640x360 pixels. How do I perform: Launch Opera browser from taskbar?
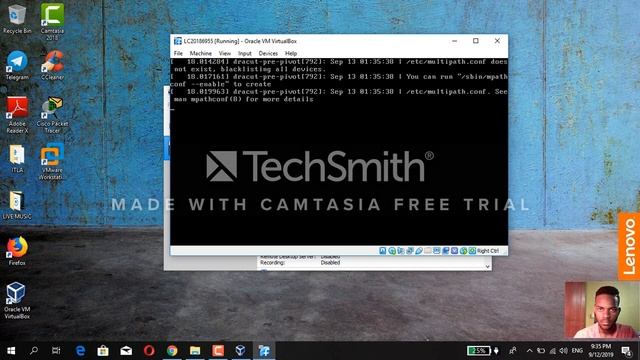click(149, 351)
